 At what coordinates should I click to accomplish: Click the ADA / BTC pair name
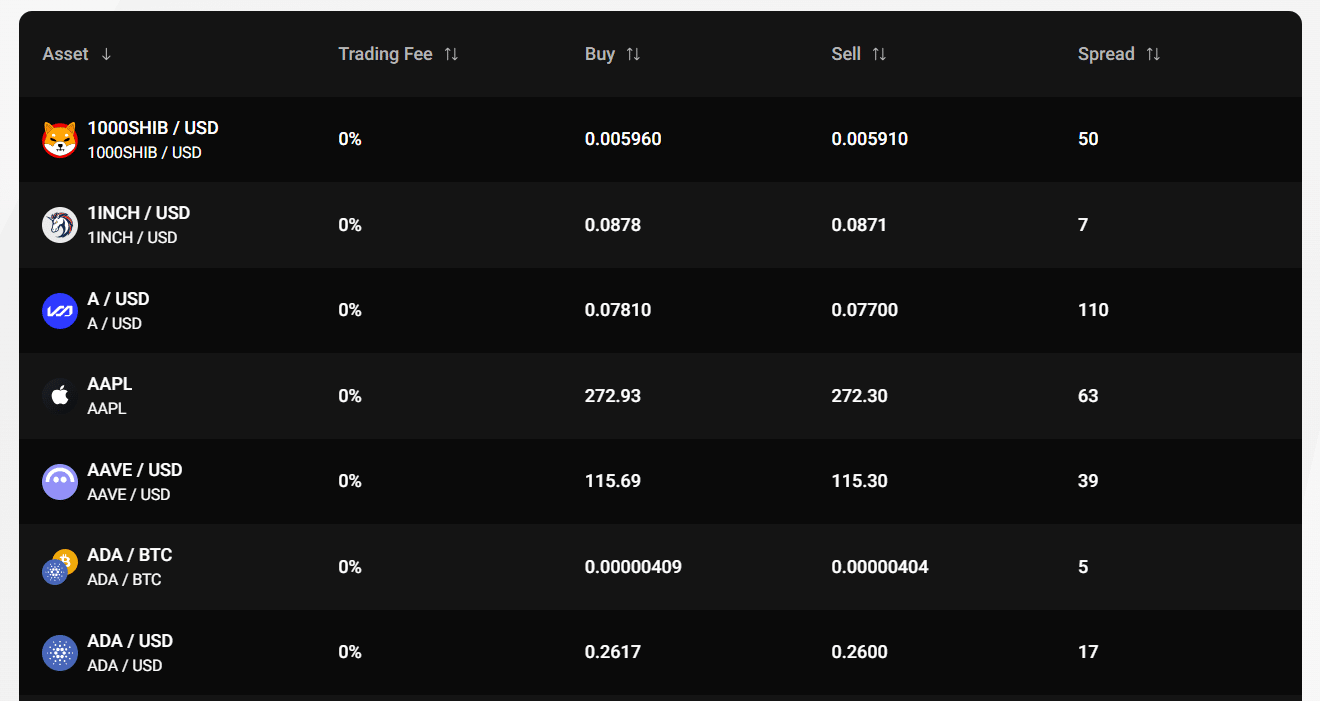130,555
